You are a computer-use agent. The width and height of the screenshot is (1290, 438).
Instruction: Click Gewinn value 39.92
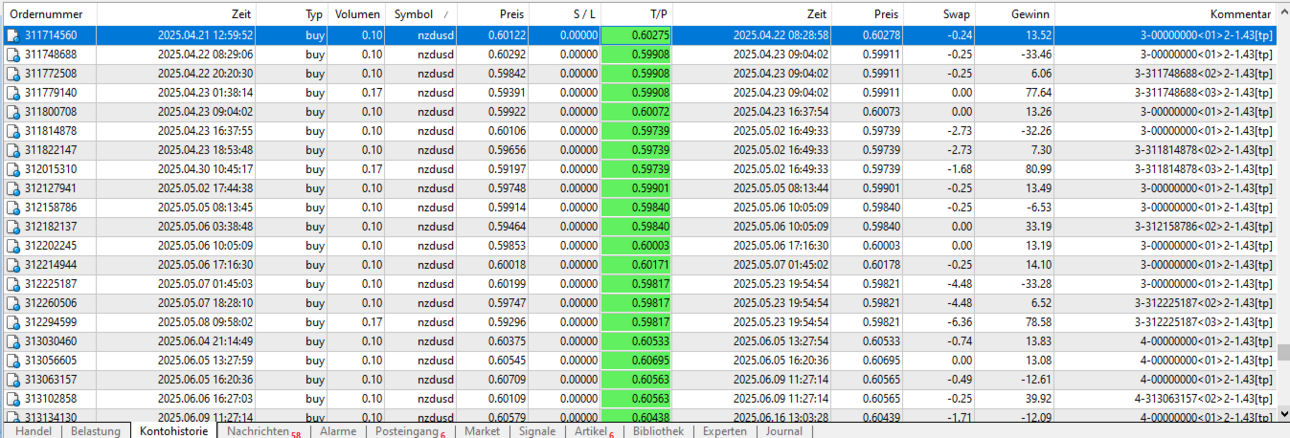1036,399
